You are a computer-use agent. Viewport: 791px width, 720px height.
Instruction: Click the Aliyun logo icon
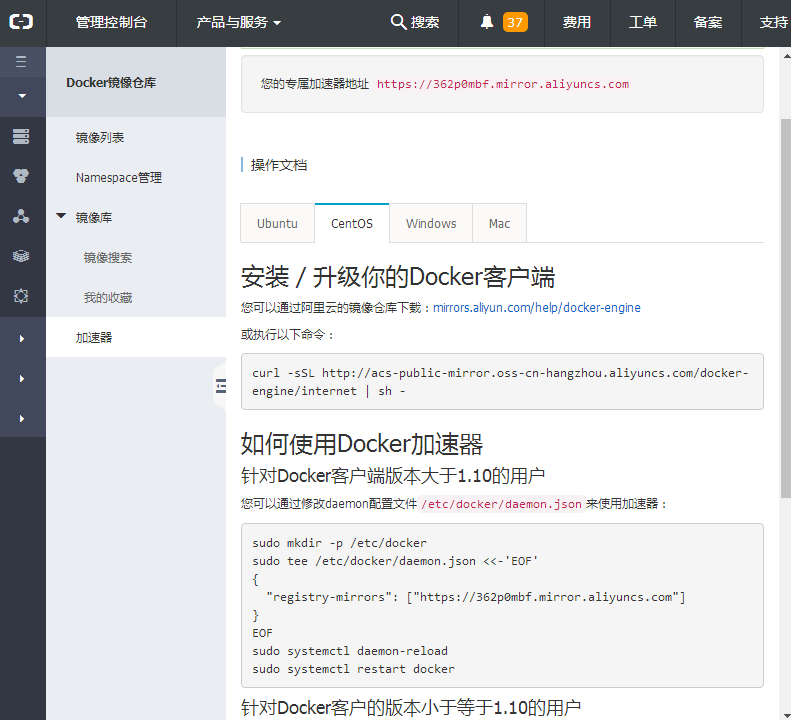click(22, 22)
